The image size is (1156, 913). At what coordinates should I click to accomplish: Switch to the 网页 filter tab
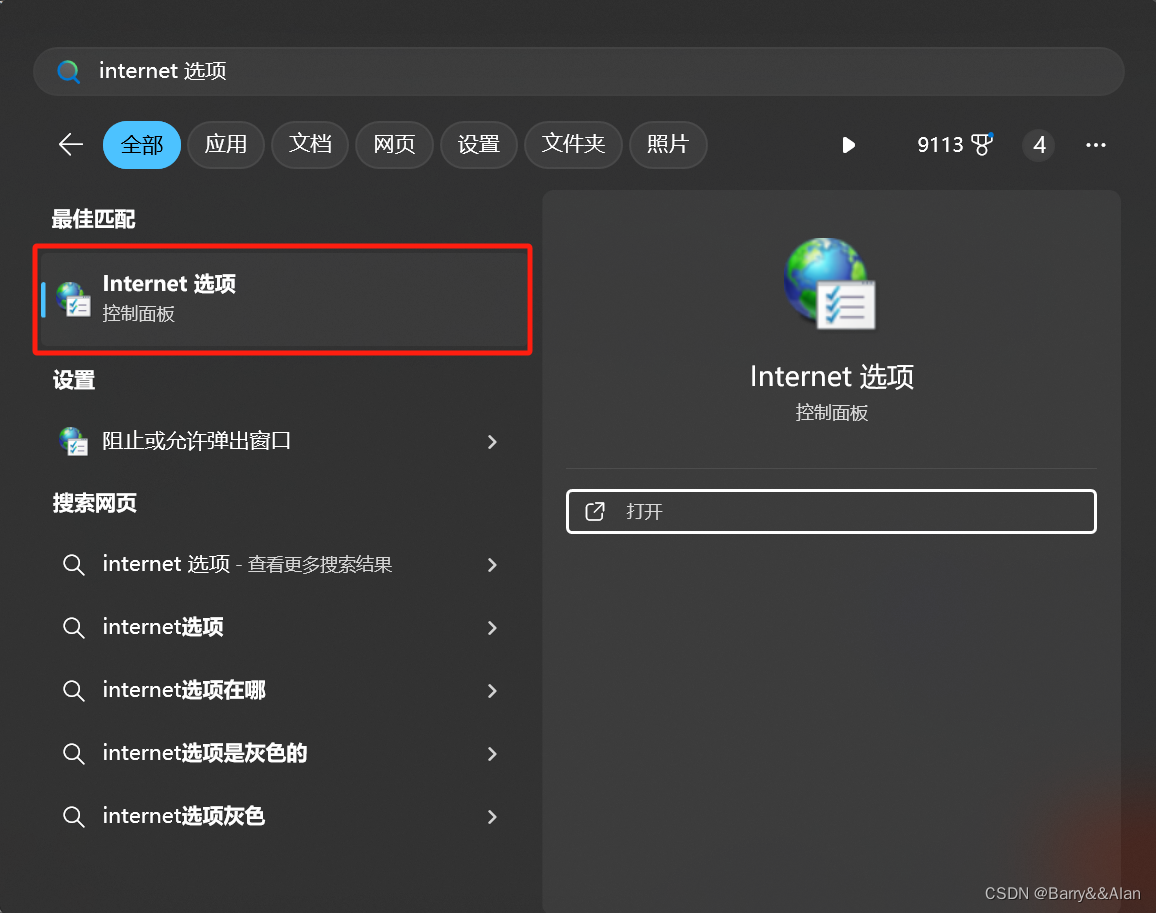[x=394, y=145]
